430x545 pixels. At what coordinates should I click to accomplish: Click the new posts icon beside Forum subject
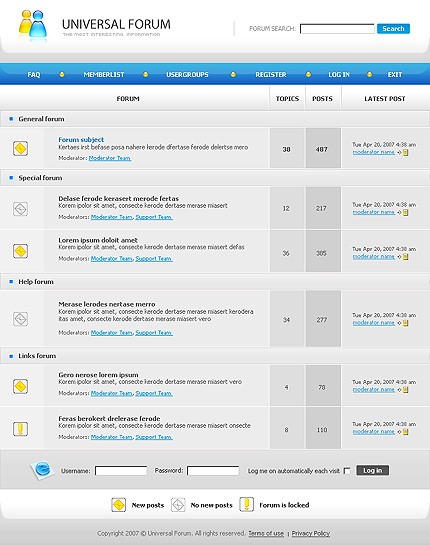[x=21, y=148]
